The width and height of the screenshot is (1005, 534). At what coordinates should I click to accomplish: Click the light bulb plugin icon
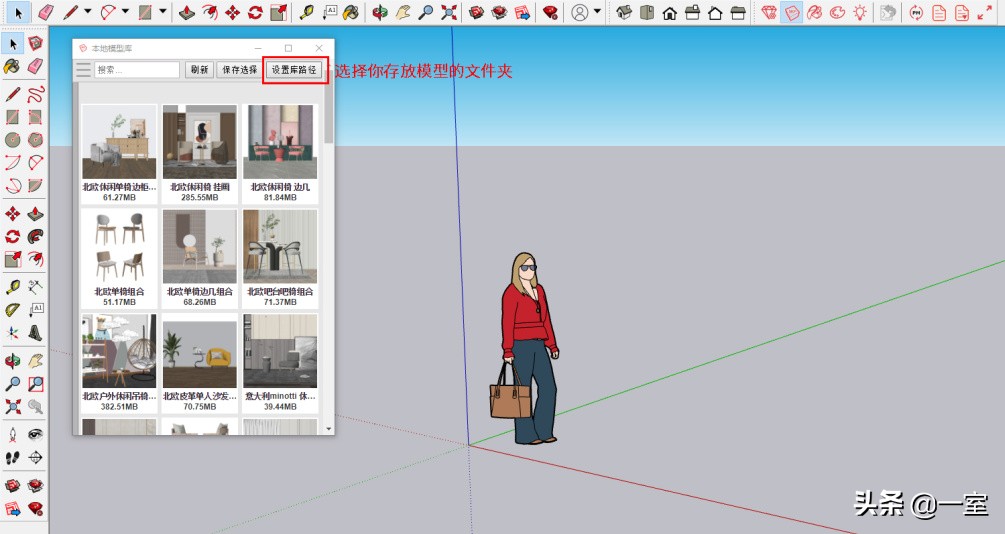(x=860, y=13)
